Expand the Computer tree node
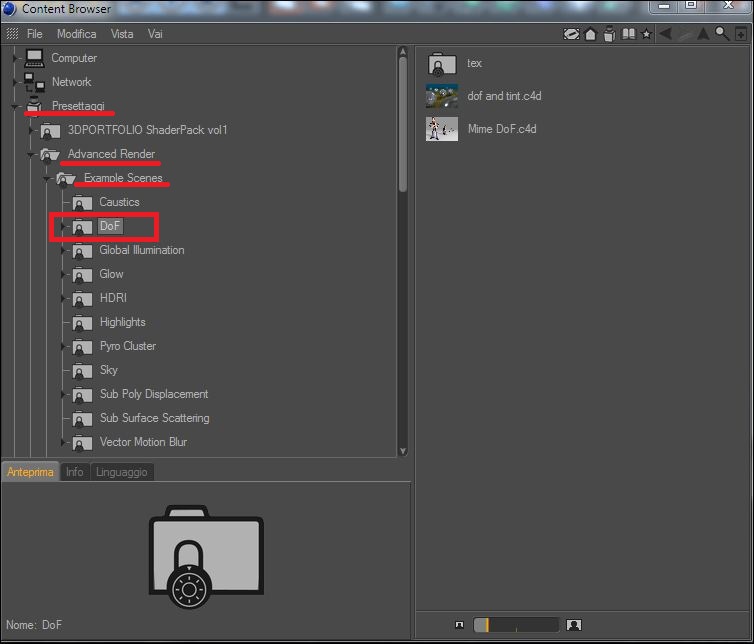 [x=15, y=58]
